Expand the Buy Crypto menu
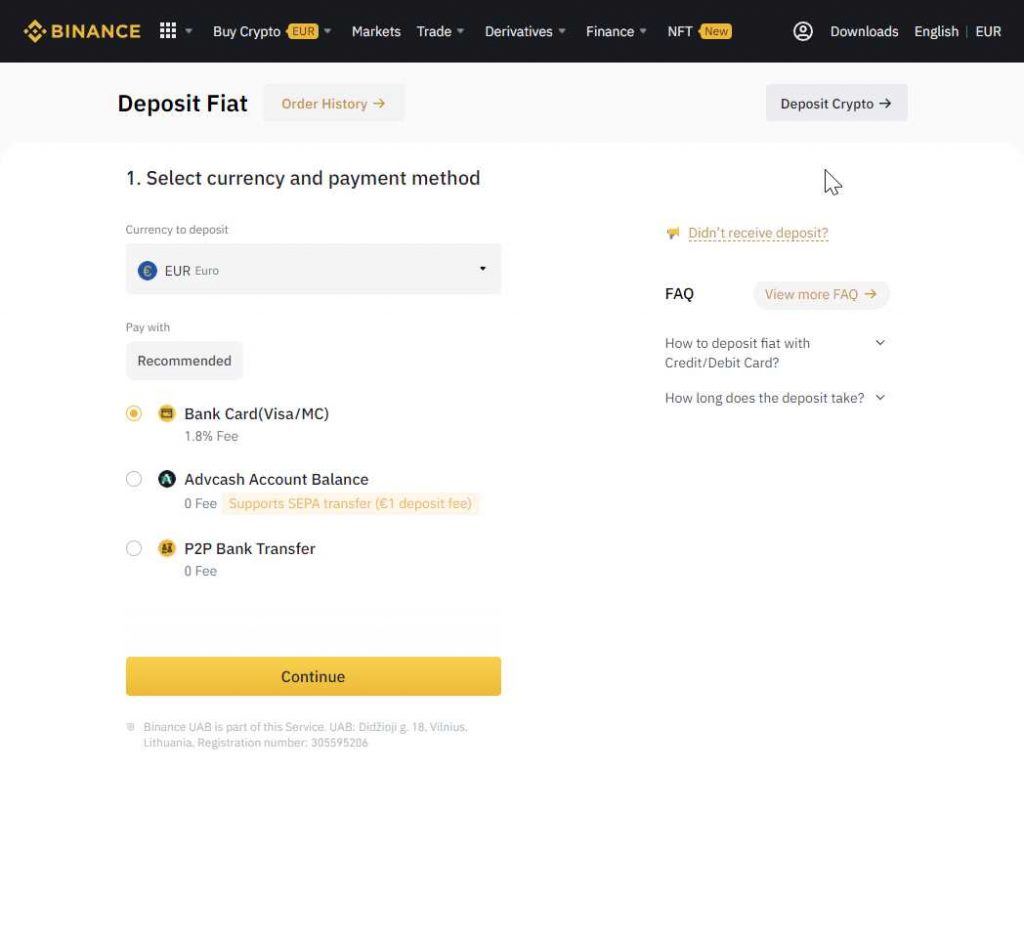This screenshot has width=1024, height=945. click(x=272, y=31)
